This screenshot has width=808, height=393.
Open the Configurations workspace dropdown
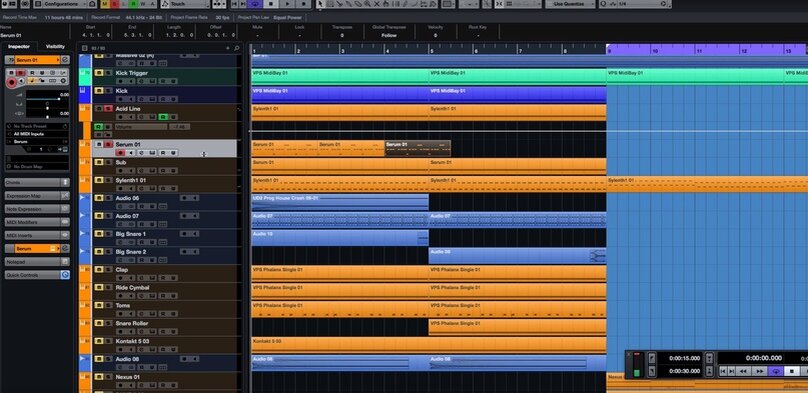tap(63, 4)
